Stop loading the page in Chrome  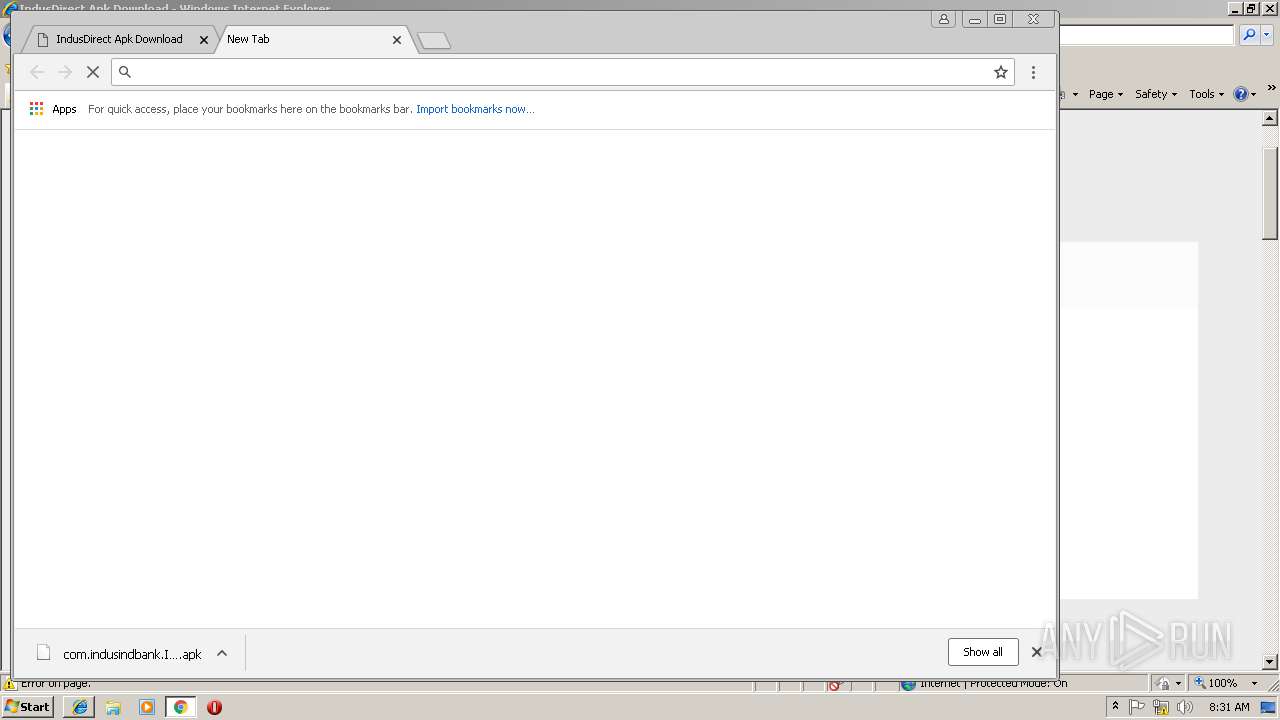[x=93, y=72]
